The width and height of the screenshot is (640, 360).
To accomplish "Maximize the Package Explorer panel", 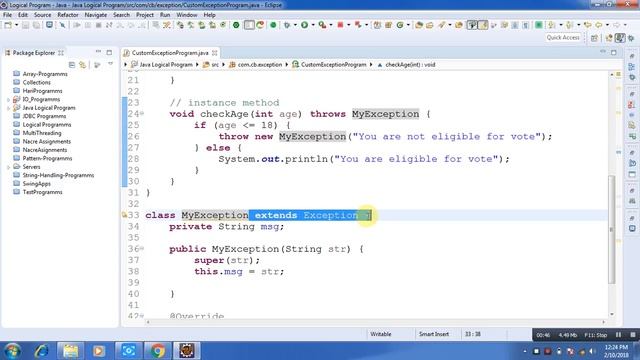I will (x=109, y=52).
